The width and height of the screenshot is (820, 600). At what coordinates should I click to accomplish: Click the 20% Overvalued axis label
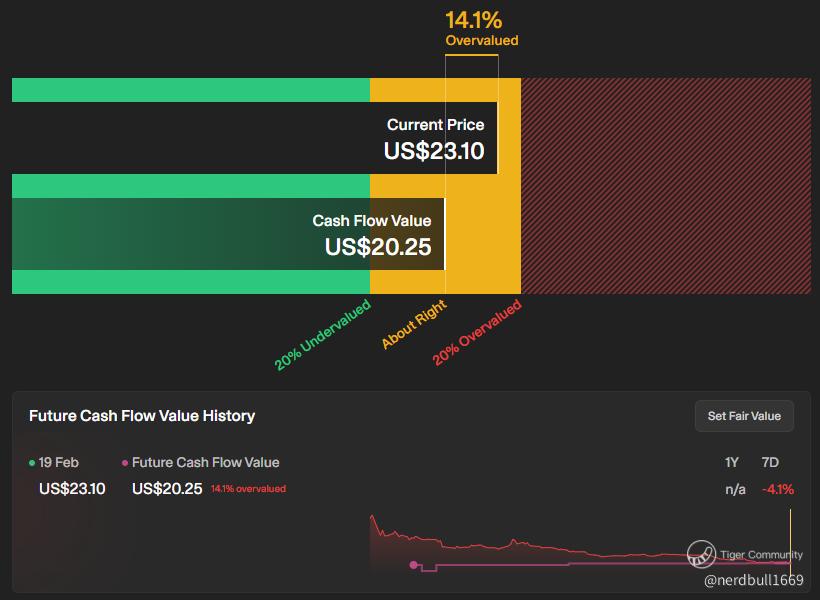click(x=477, y=334)
